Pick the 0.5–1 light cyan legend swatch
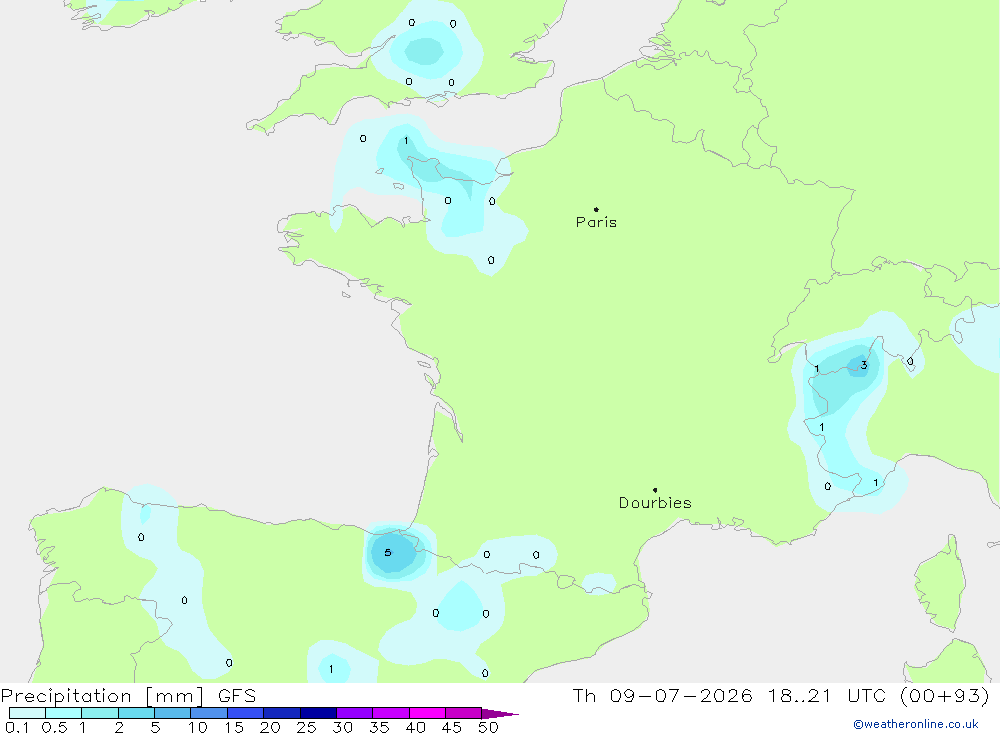This screenshot has height=733, width=1000. [63, 713]
